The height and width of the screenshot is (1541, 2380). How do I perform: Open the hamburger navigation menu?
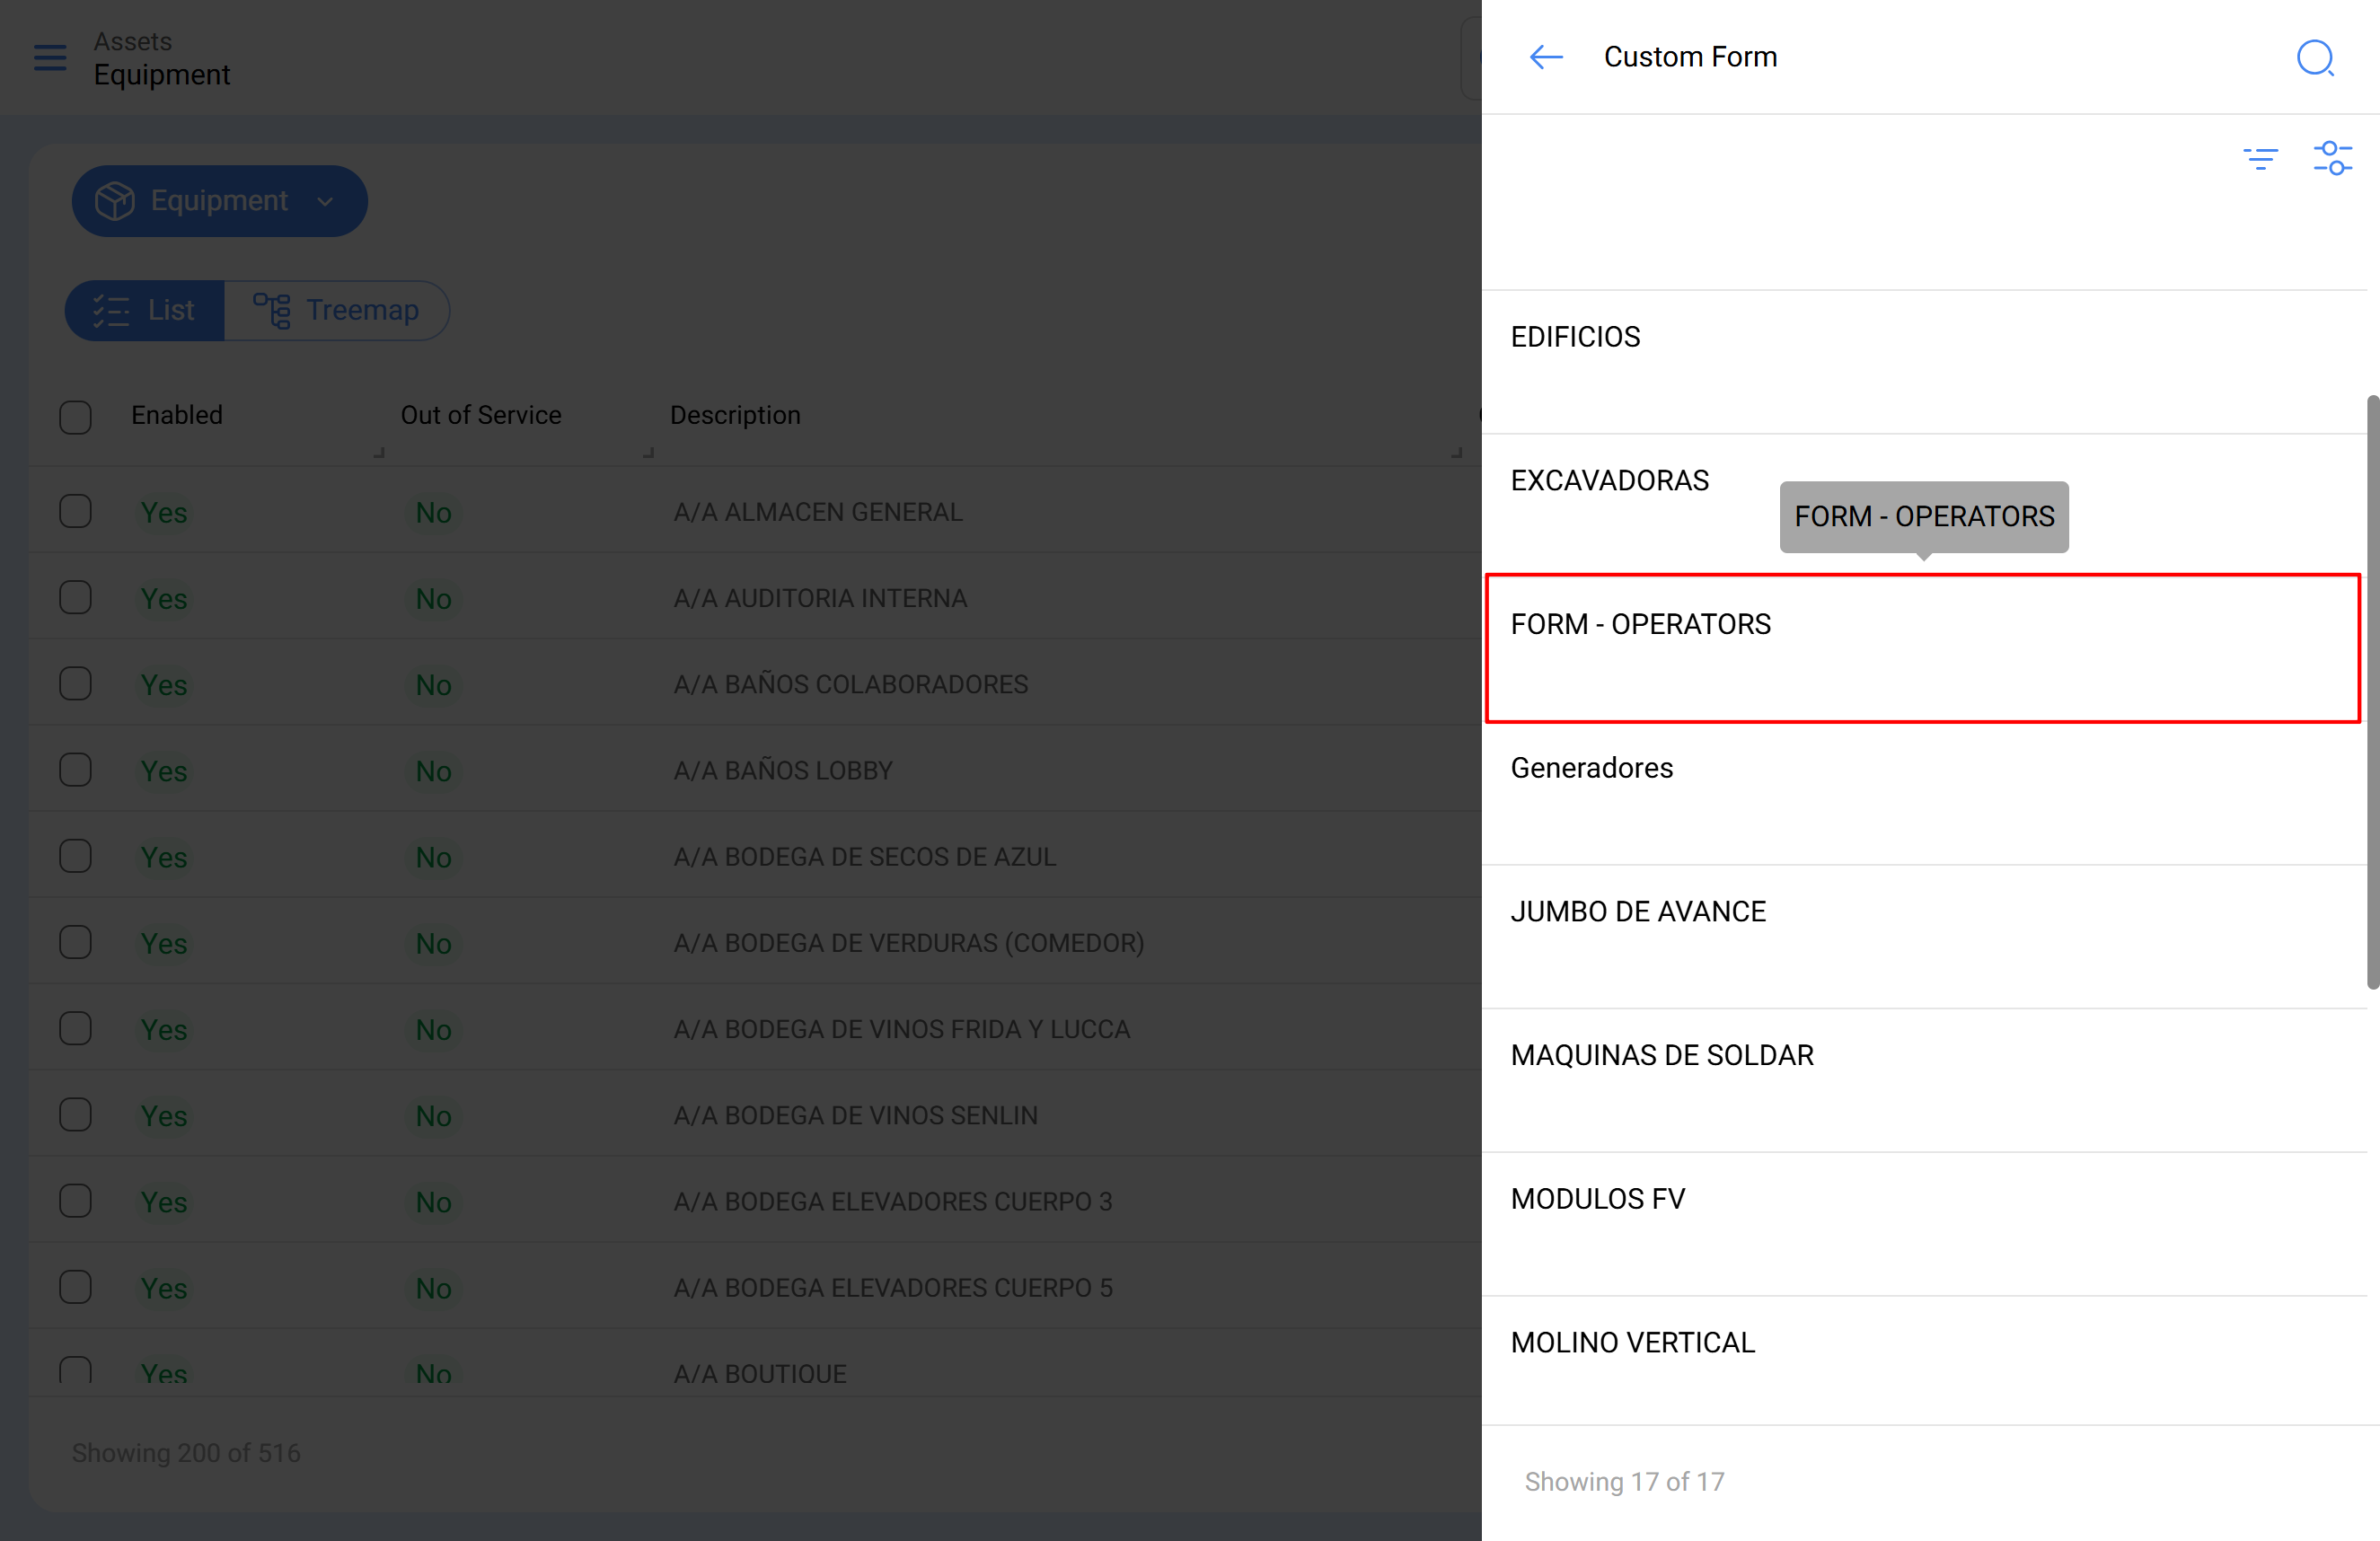pos(50,58)
